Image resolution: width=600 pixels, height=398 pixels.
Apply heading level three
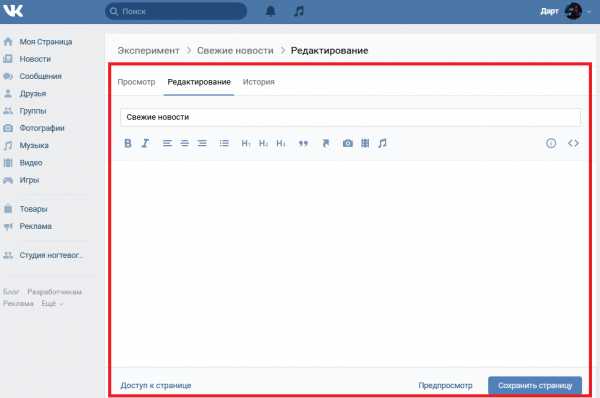point(281,143)
